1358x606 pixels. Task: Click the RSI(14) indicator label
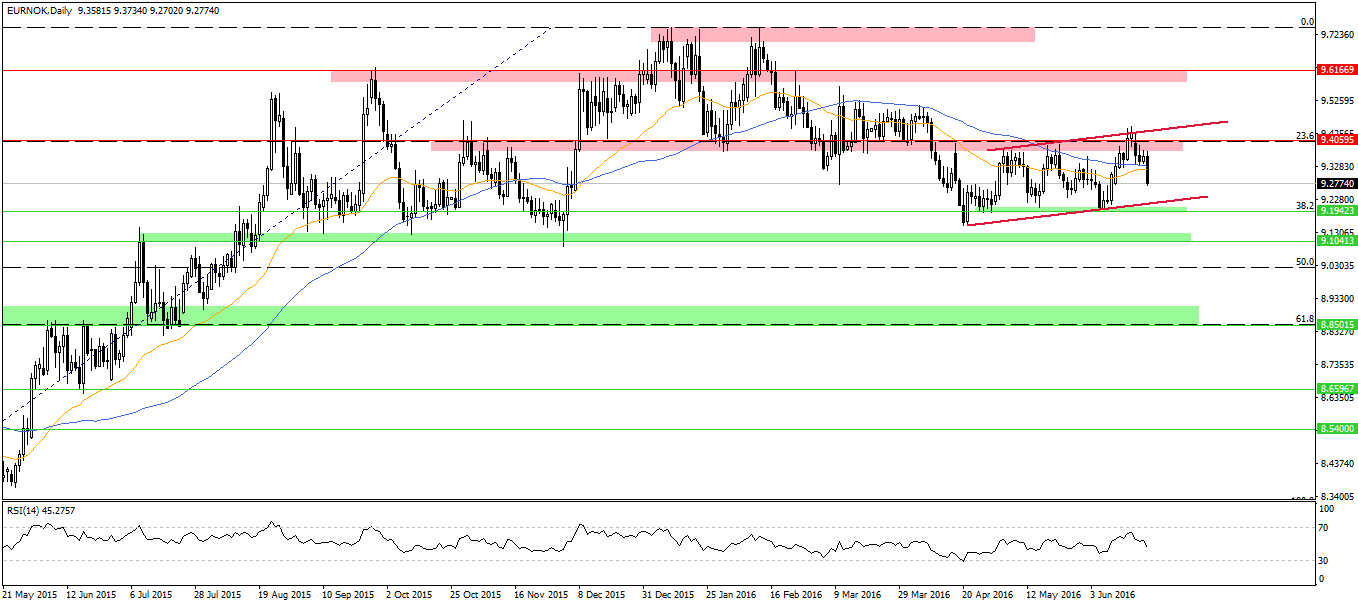tap(41, 511)
